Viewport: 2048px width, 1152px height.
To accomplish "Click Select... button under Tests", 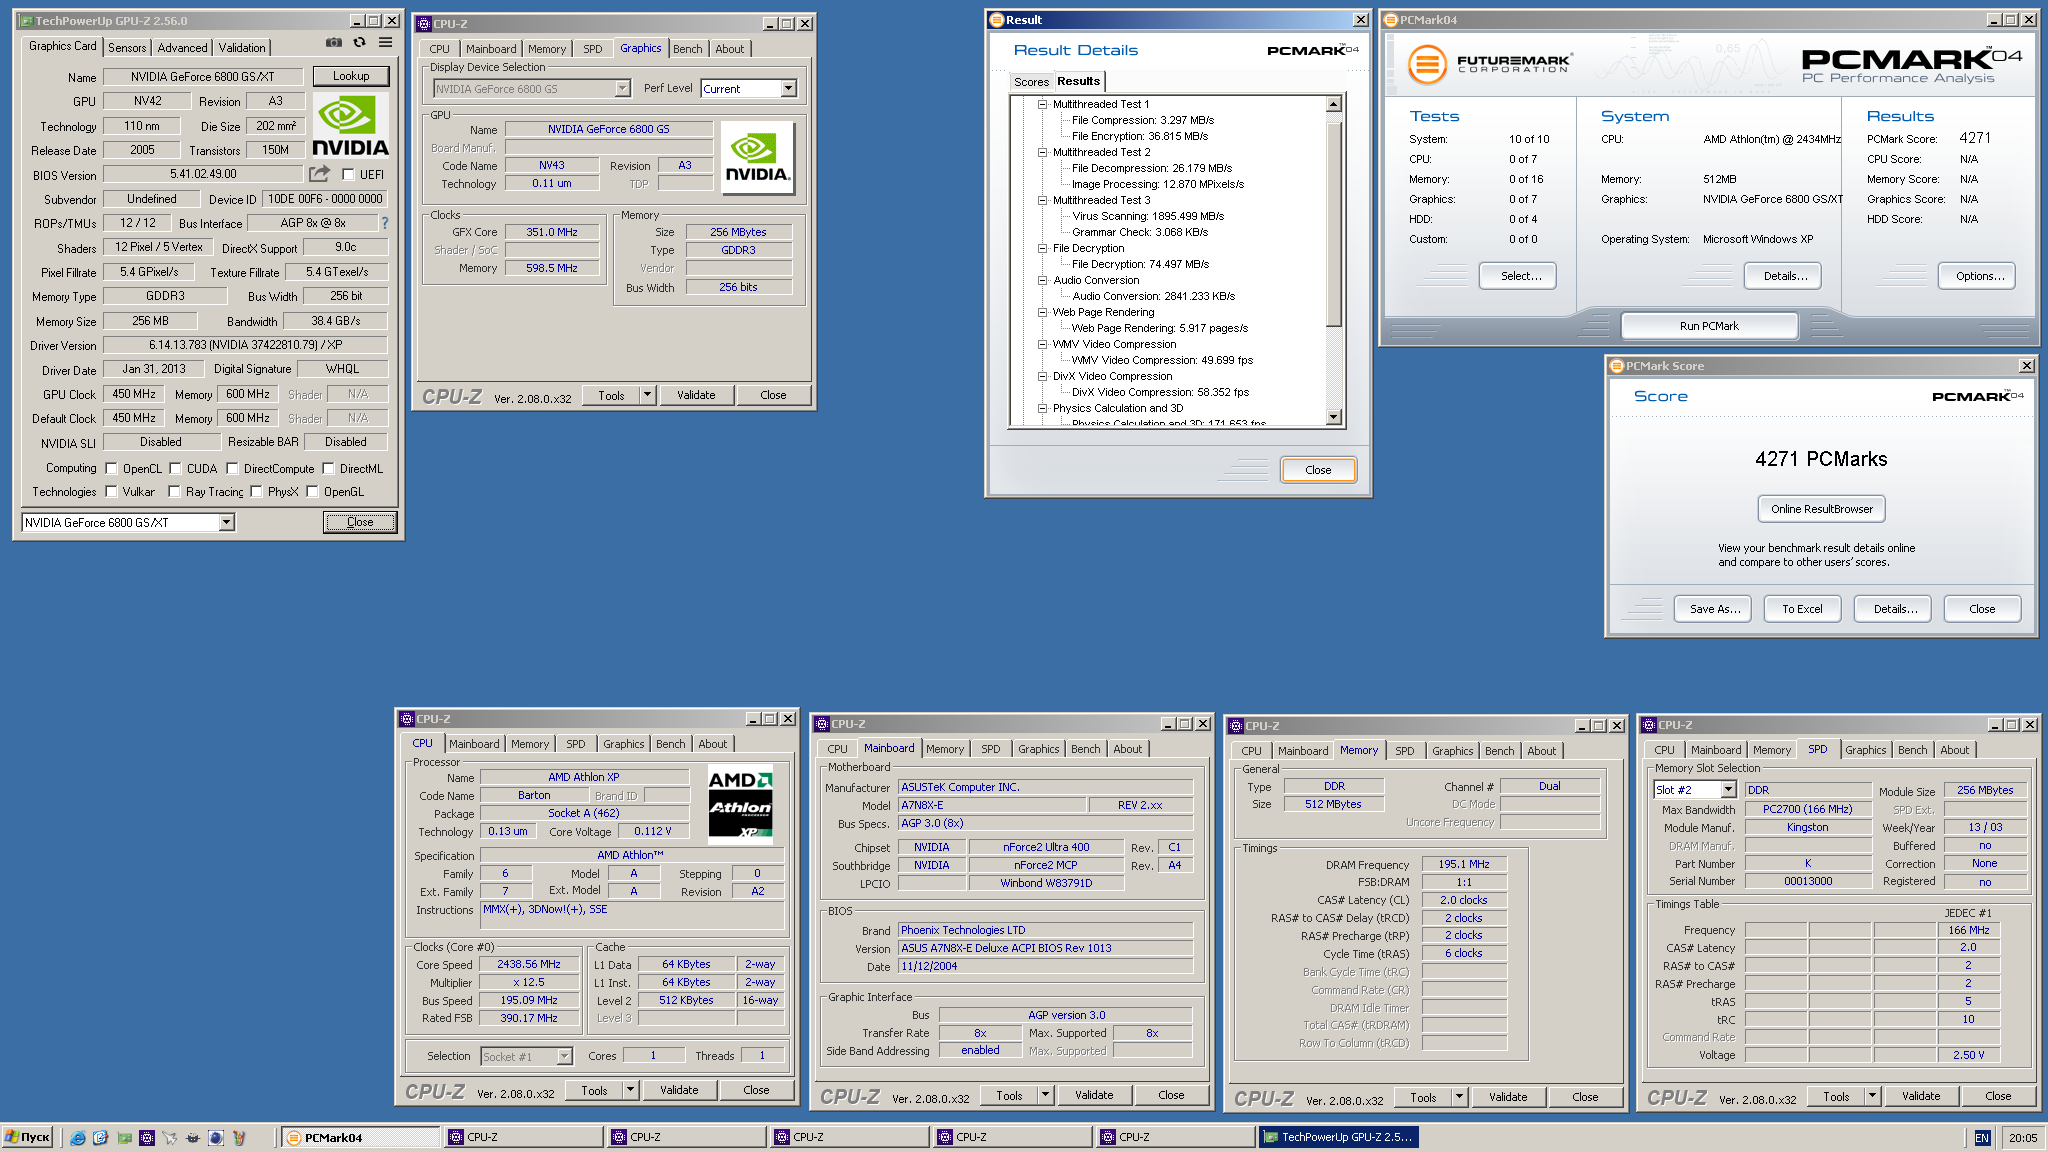I will point(1518,276).
